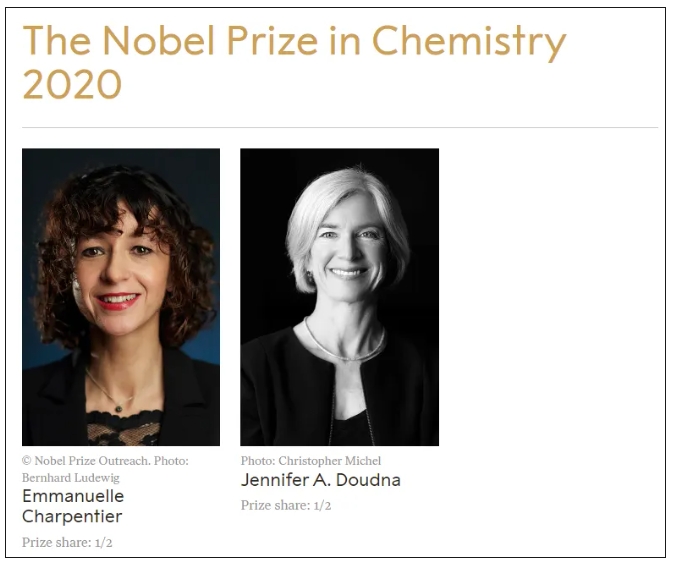Click "Prize share: 1/2" under Charpentier
This screenshot has width=675, height=565.
67,543
